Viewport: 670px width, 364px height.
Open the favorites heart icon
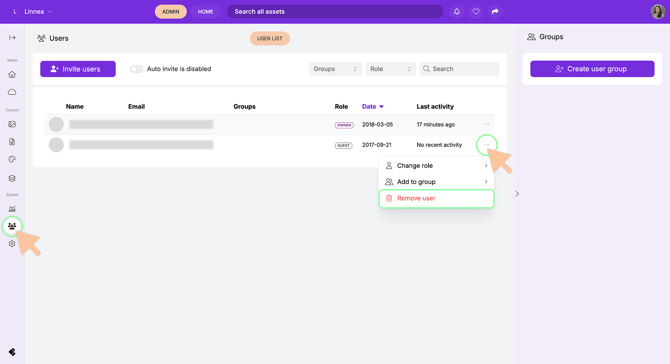pos(476,12)
